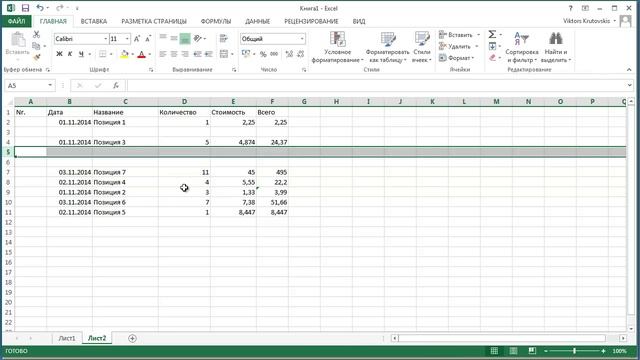Click decrease decimal icon
This screenshot has height=360, width=640.
(300, 54)
